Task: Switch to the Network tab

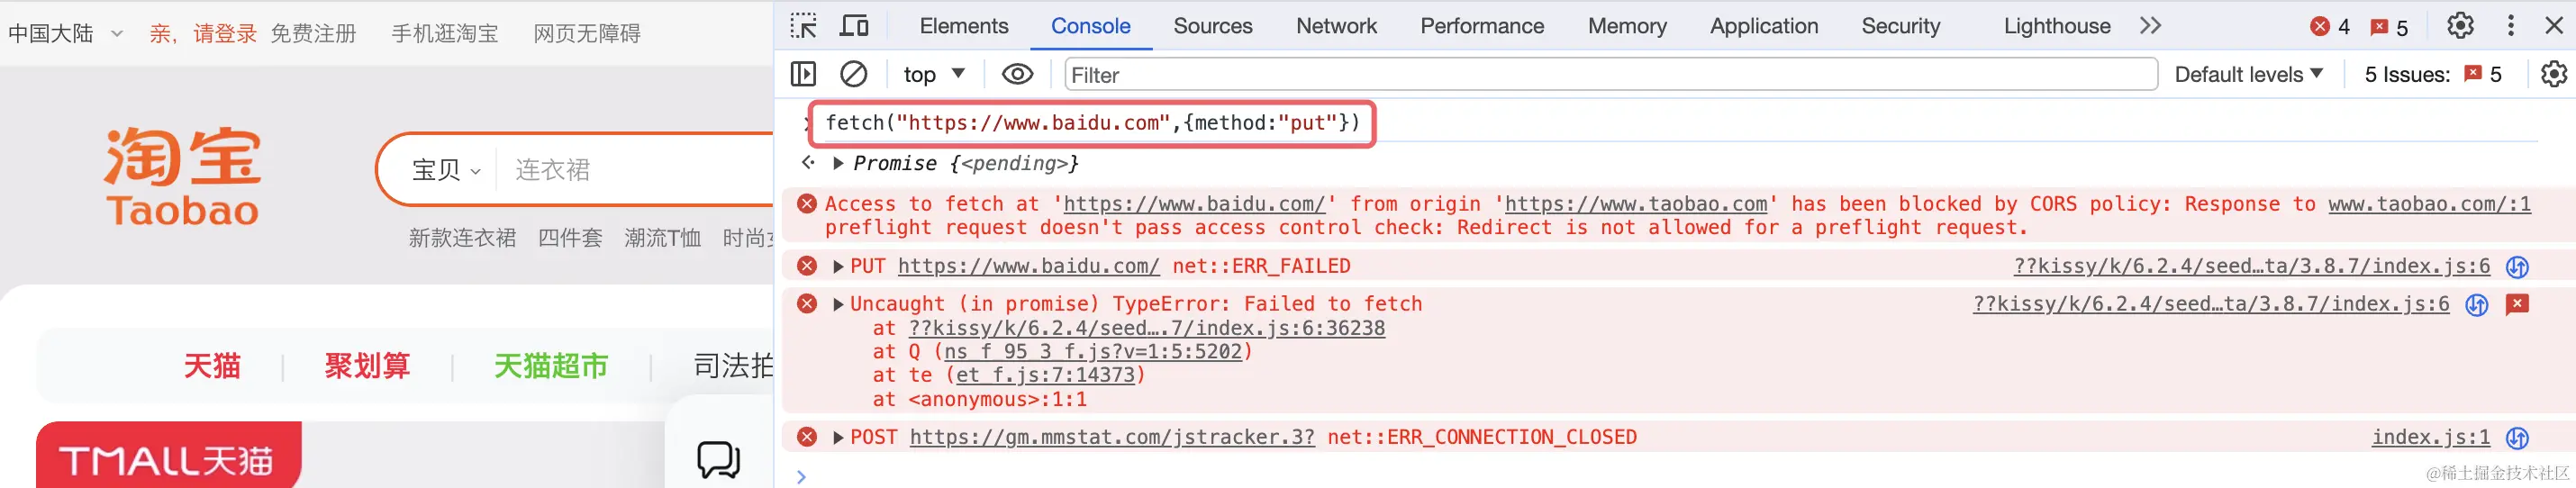Action: coord(1335,26)
